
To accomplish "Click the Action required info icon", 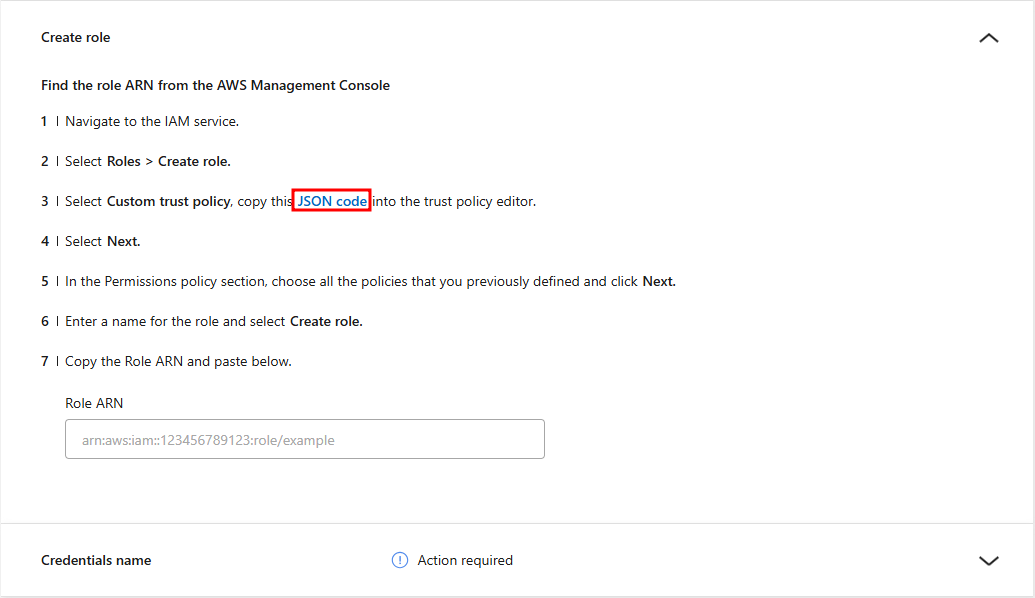I will (x=400, y=560).
